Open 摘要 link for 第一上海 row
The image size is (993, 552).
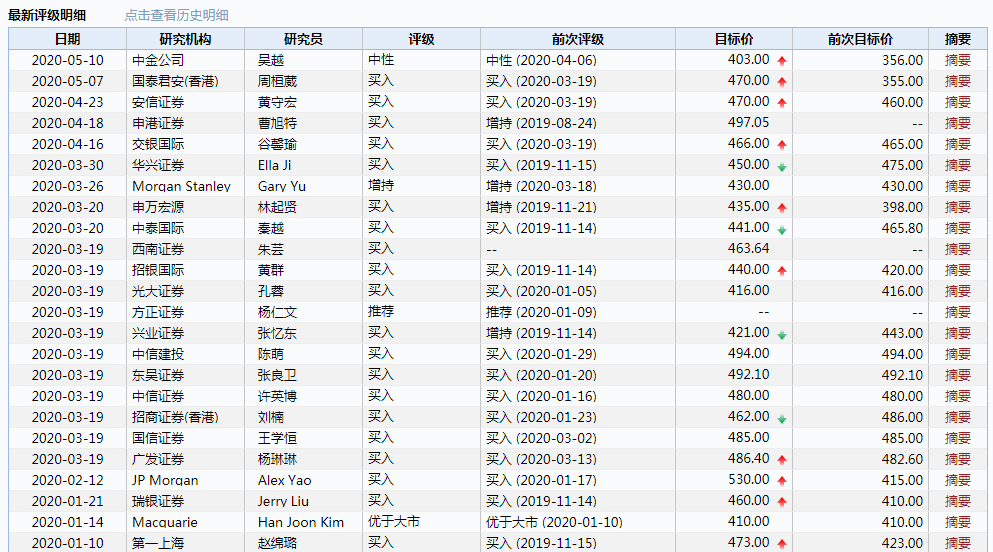tap(958, 543)
